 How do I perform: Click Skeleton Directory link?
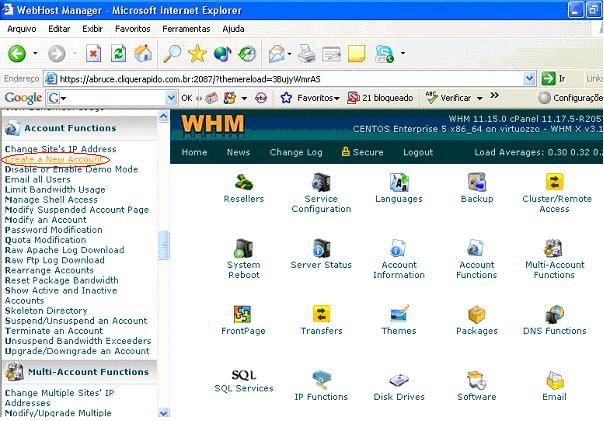pyautogui.click(x=46, y=310)
